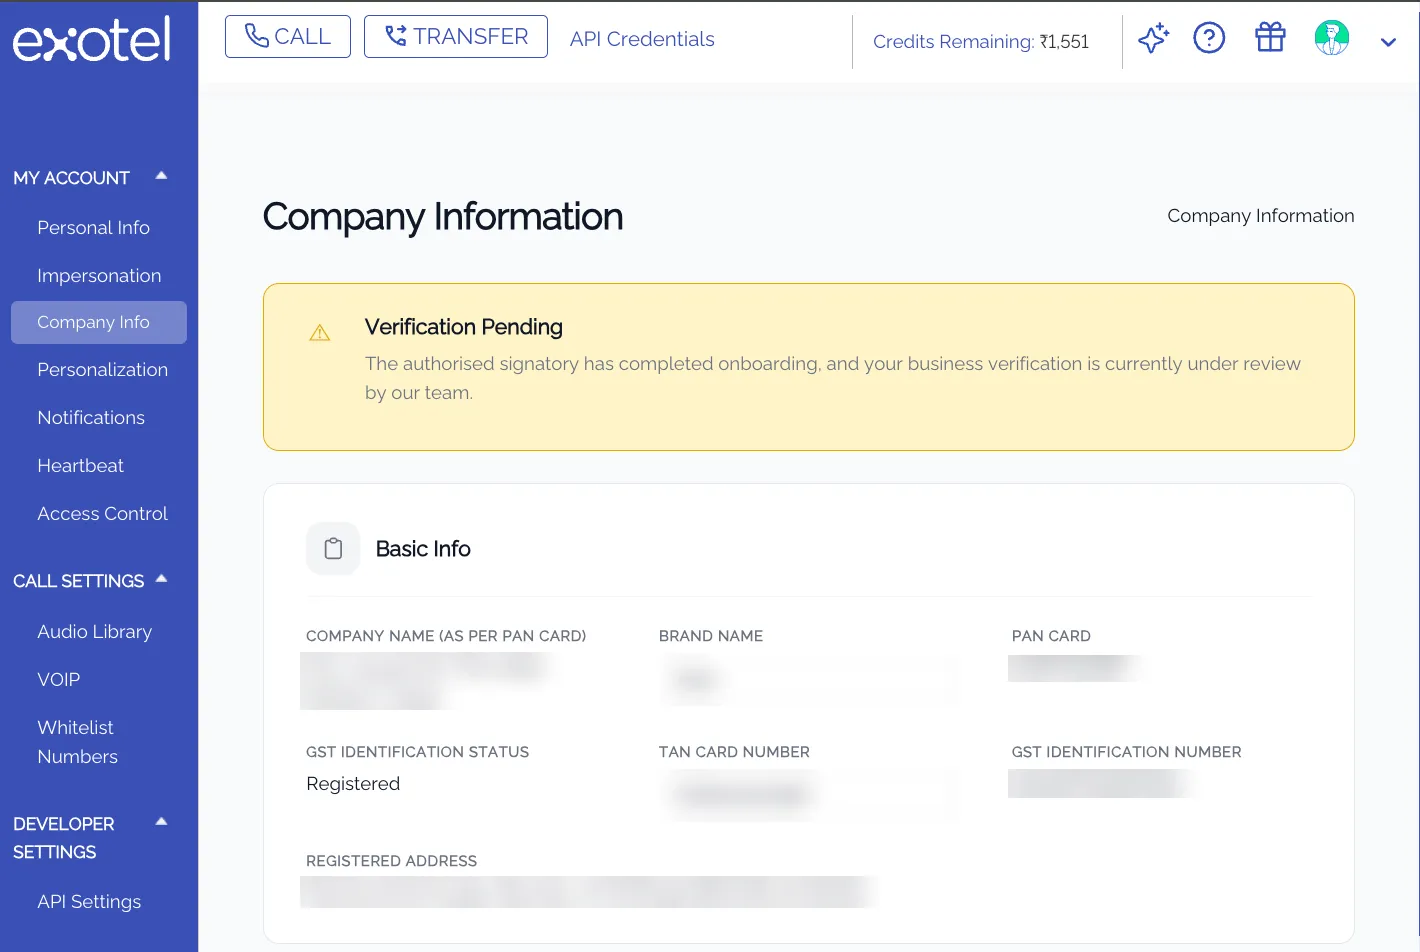Click the Exotel logo
The image size is (1420, 952).
pos(91,40)
